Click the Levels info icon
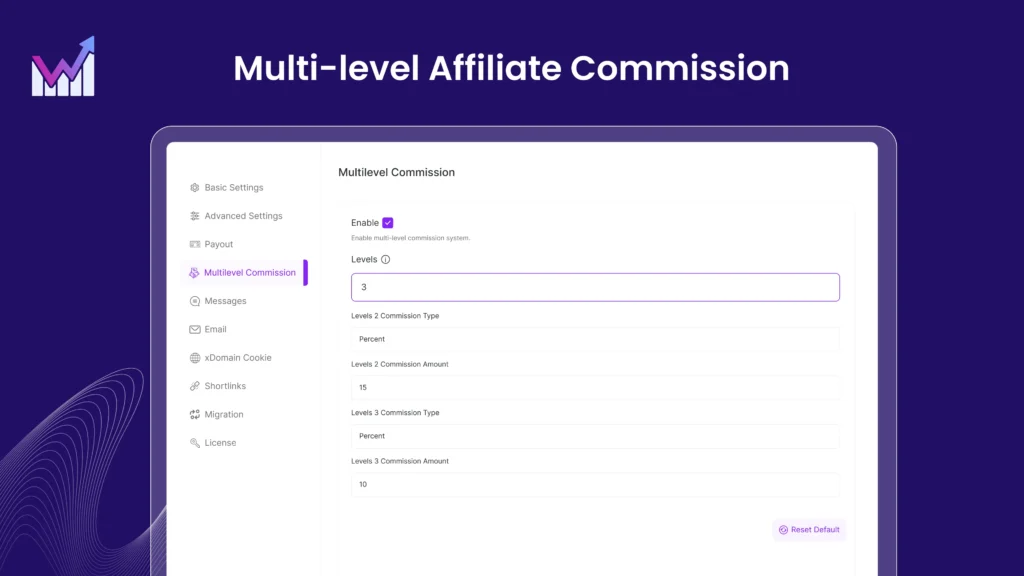Screen dimensions: 1024x576 point(385,259)
